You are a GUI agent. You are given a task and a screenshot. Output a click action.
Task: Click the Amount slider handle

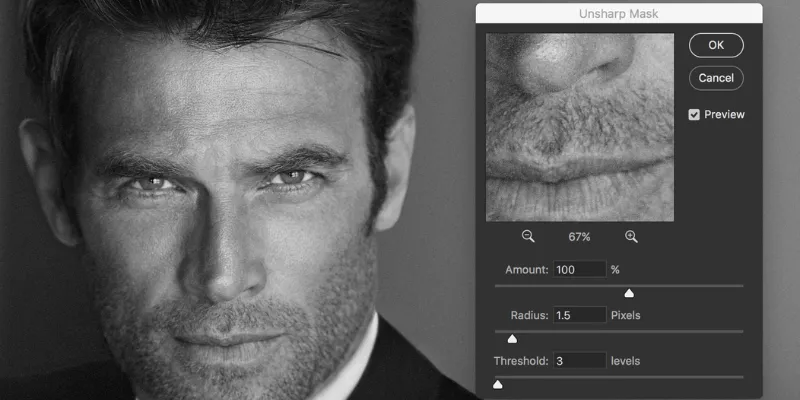[x=629, y=293]
